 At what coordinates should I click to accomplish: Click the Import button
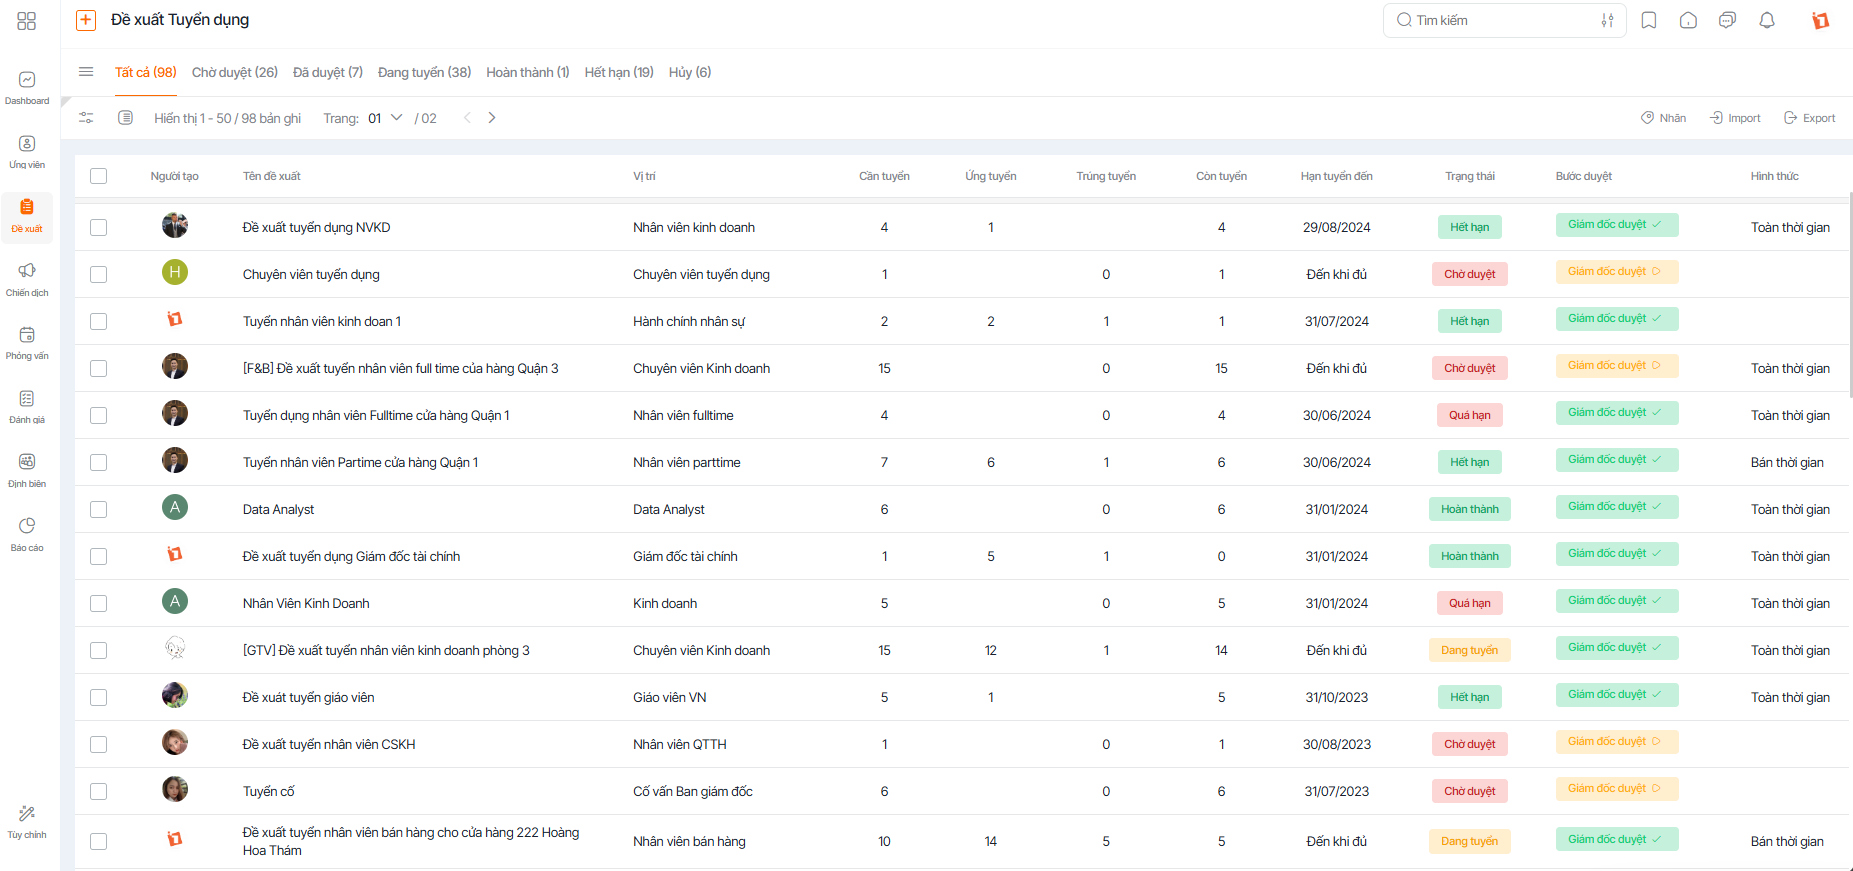(x=1735, y=118)
